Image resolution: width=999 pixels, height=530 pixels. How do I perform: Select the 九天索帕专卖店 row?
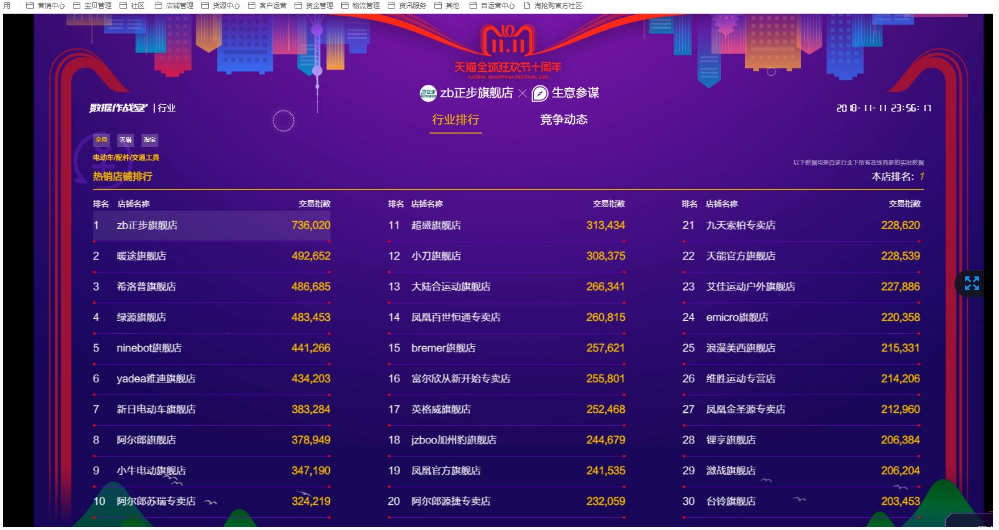tap(801, 226)
